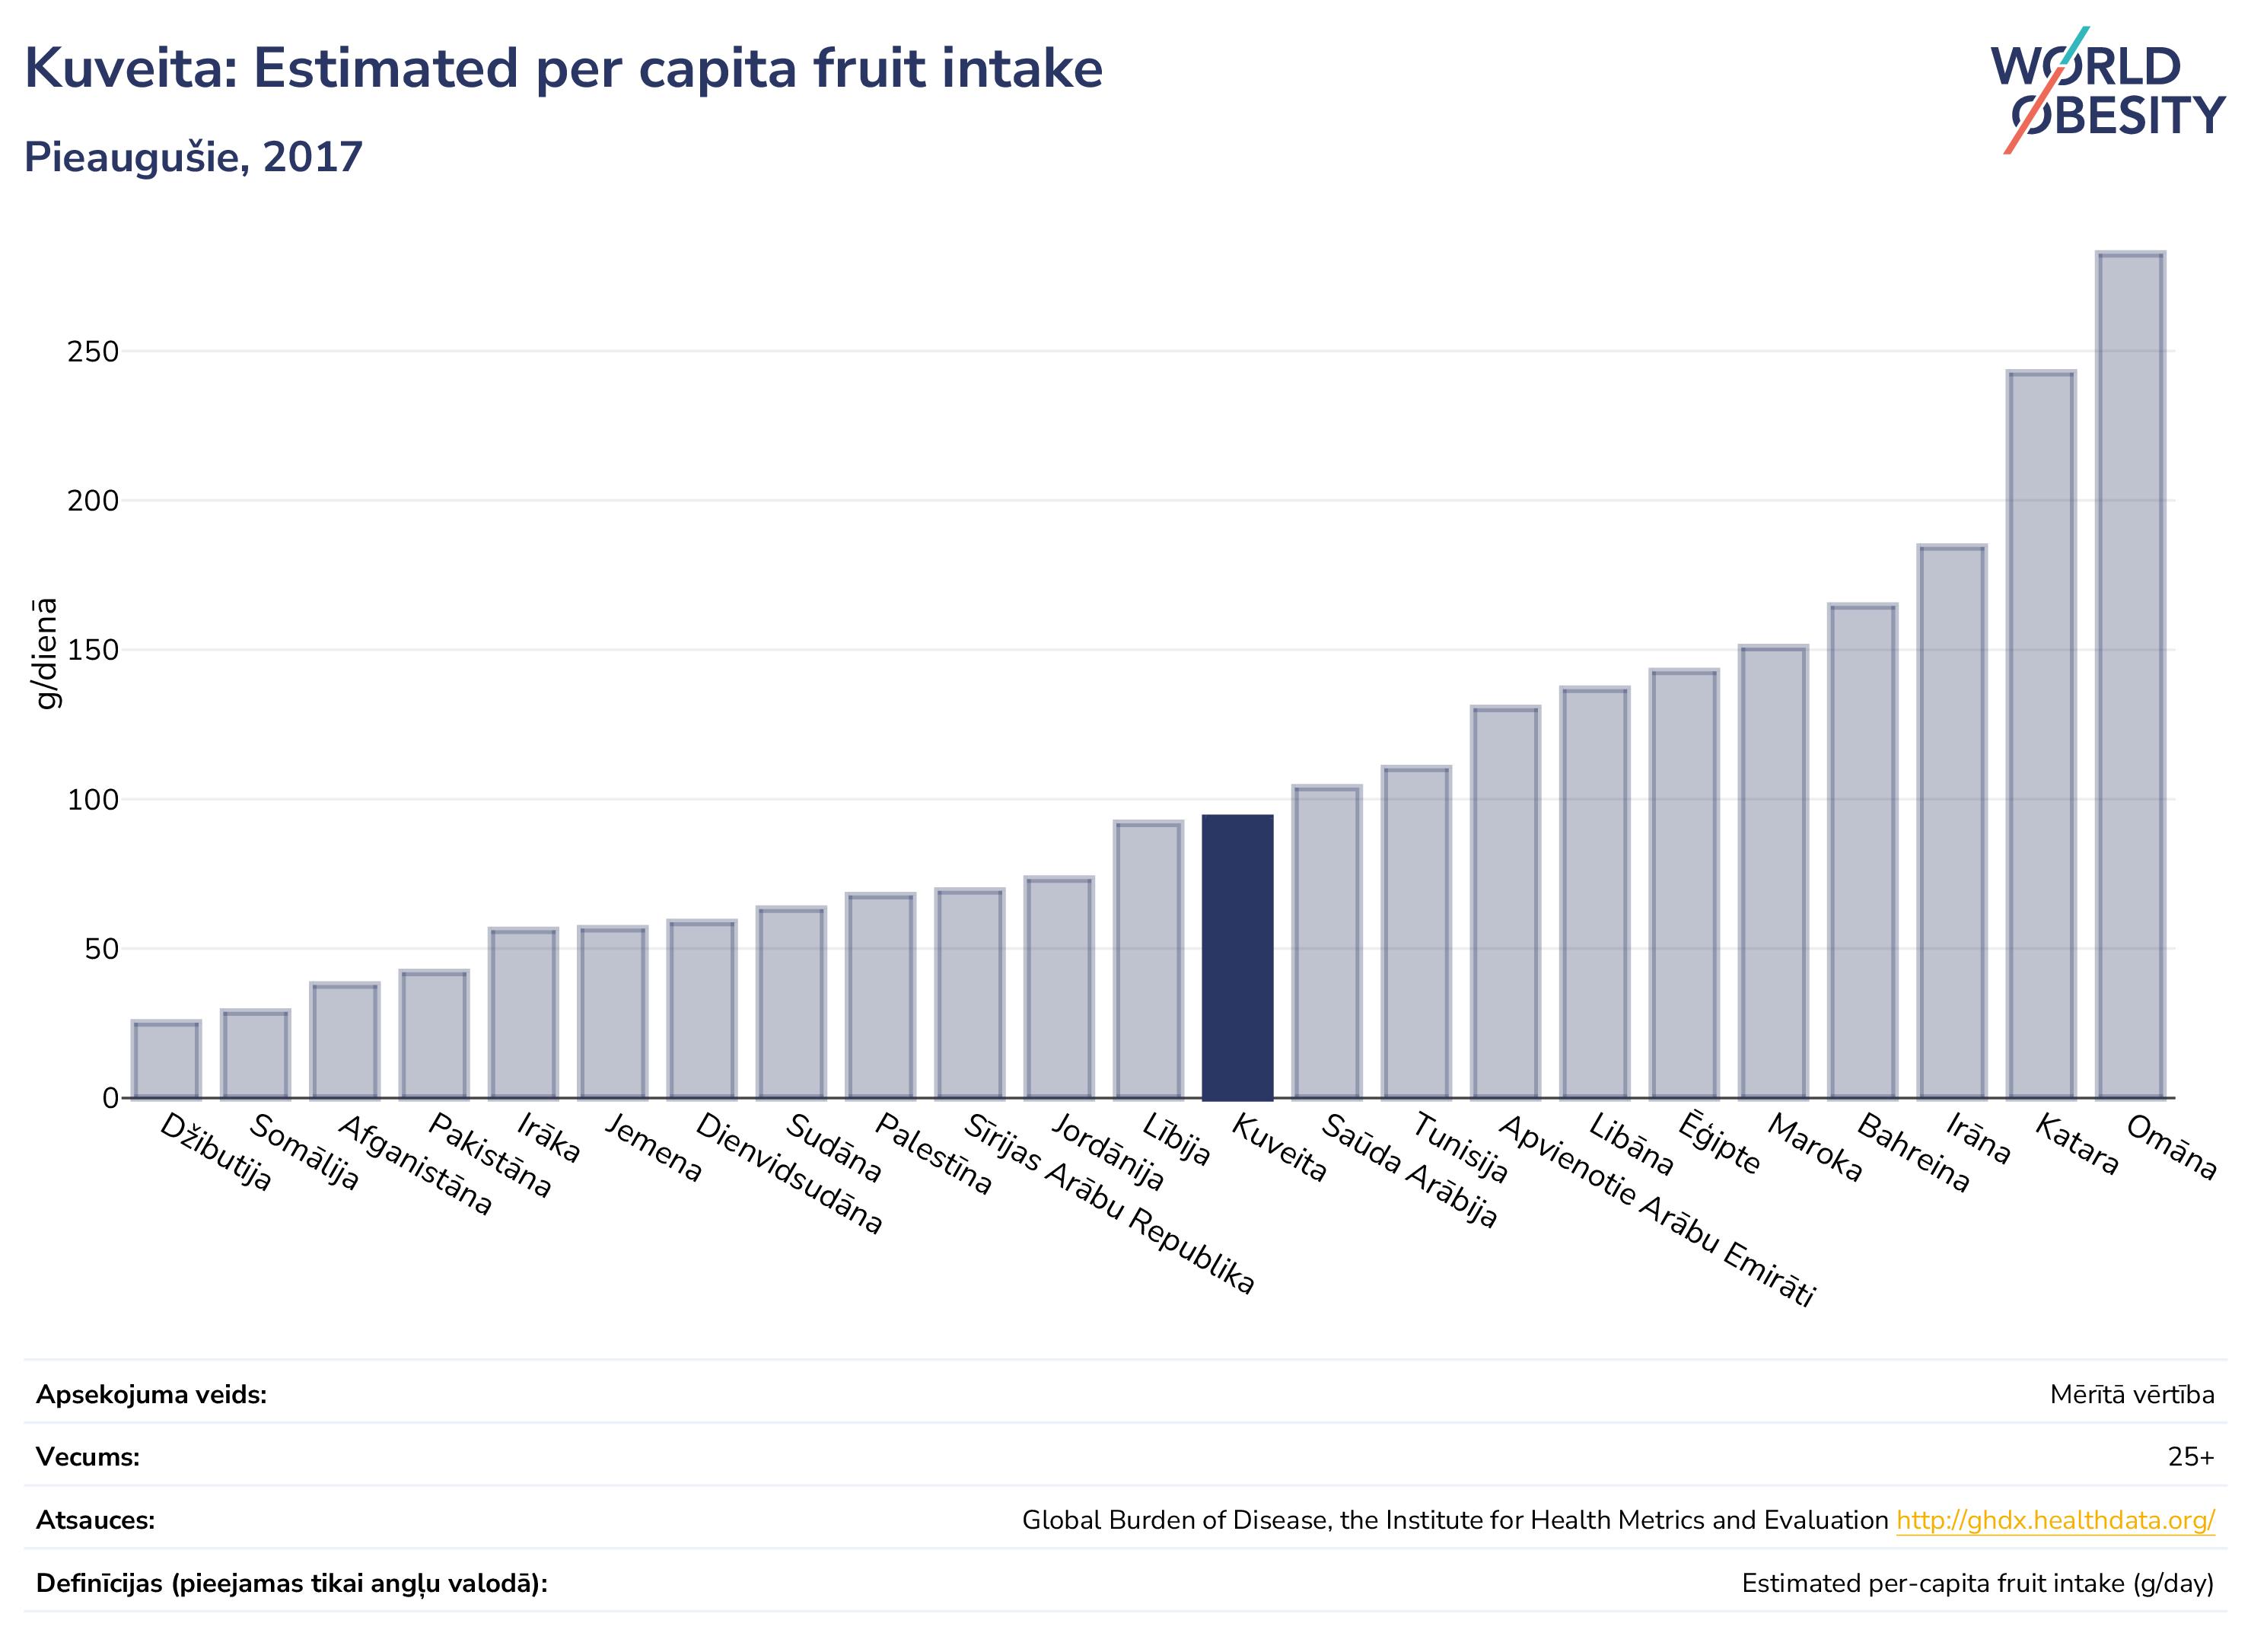Select the Apvienotie Arābu Emirāti bar

pyautogui.click(x=1505, y=902)
